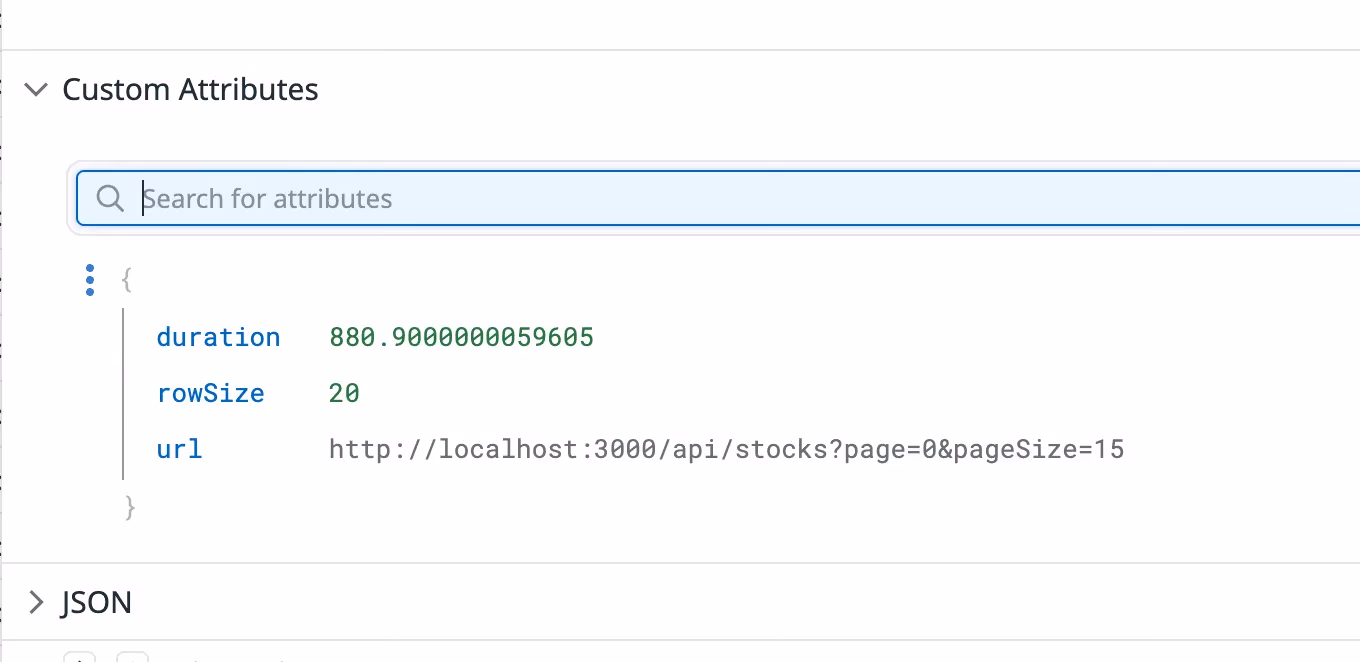
Task: Click the rowSize value 20
Action: click(344, 393)
